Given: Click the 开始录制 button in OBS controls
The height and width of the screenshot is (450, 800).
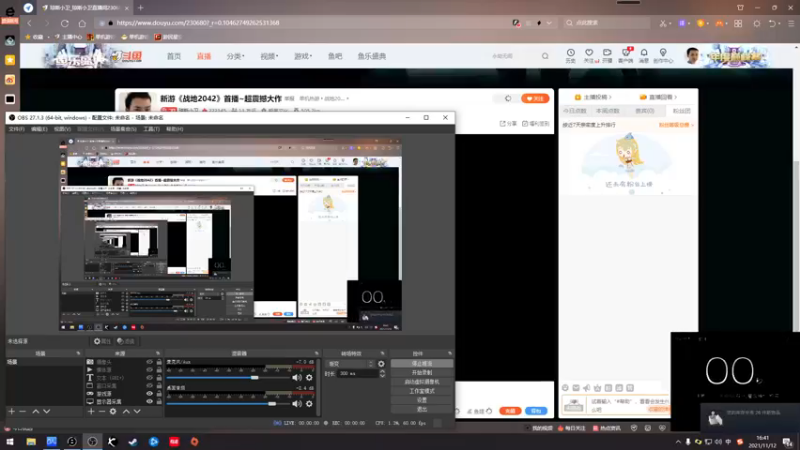Looking at the screenshot, I should tap(421, 373).
